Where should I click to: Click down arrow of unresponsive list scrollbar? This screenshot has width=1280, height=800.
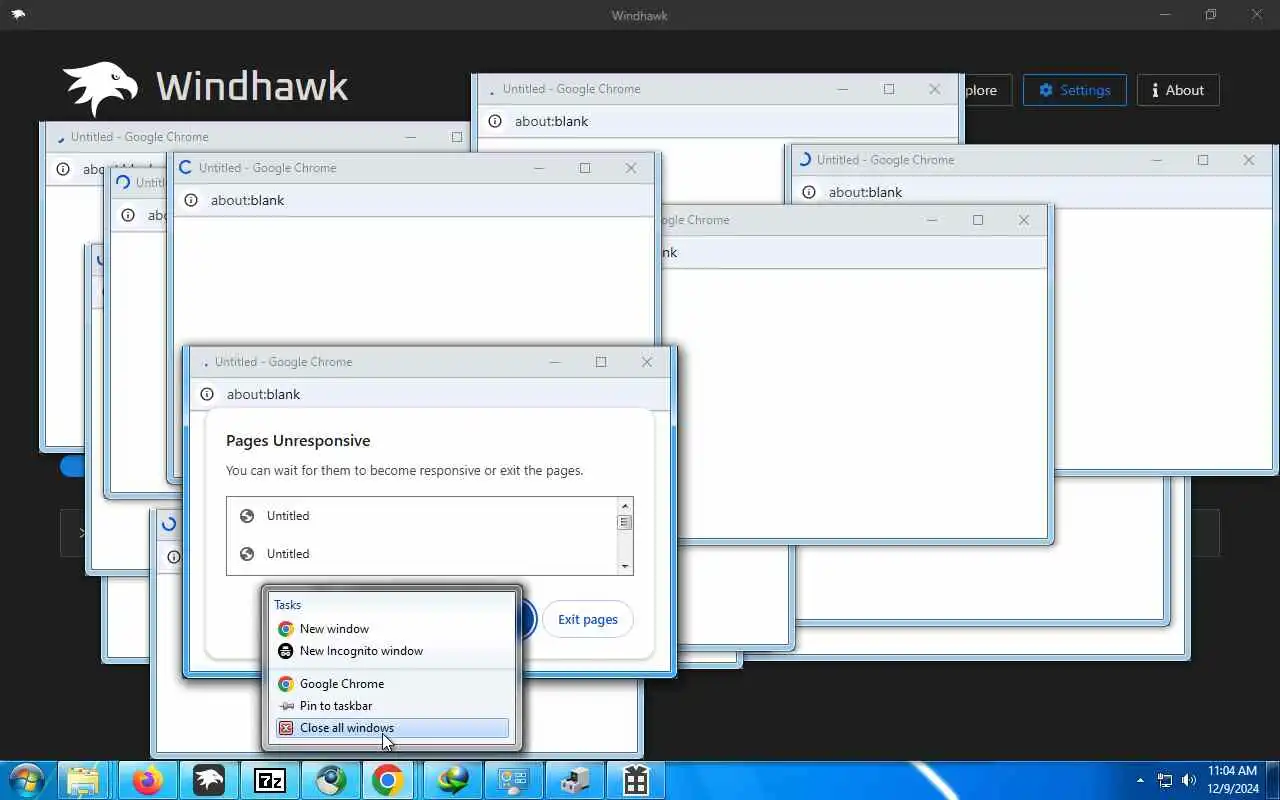(x=625, y=566)
